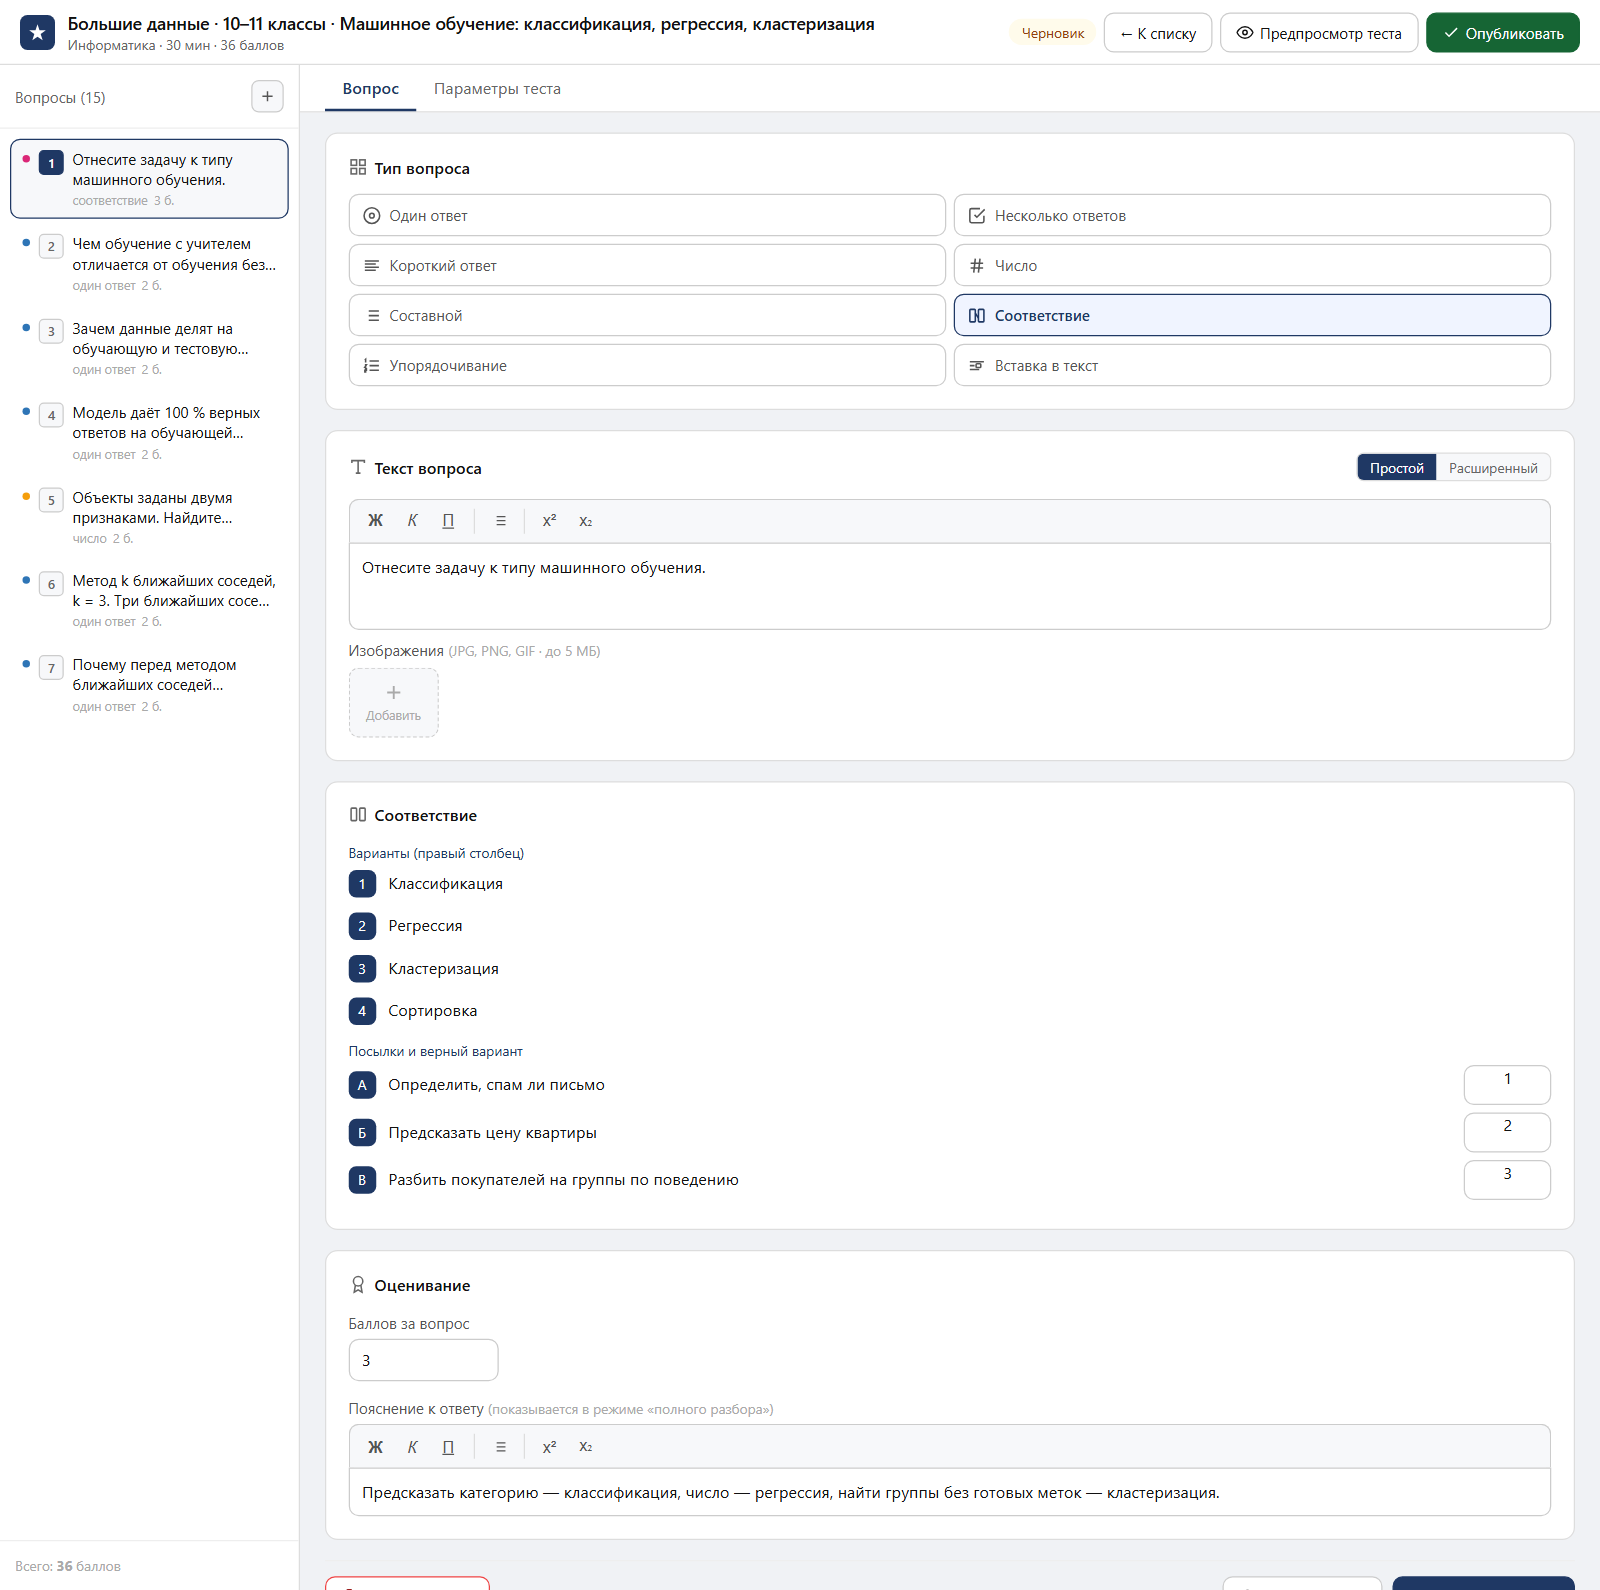
Task: Apply bold in question text toolbar
Action: [x=376, y=521]
